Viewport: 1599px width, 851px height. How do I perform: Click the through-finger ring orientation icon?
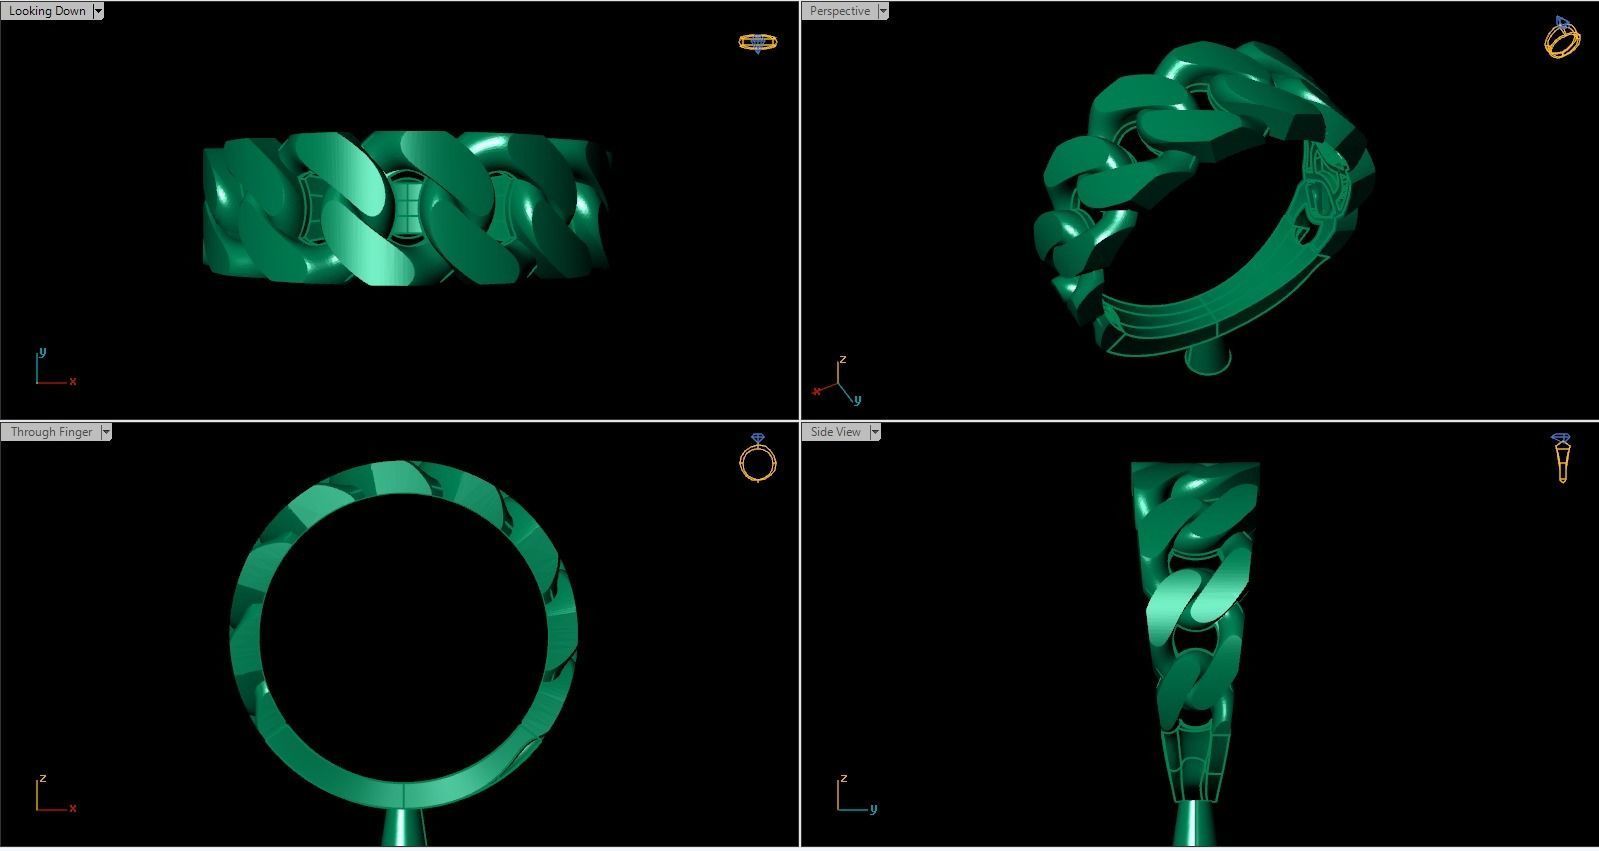[757, 458]
